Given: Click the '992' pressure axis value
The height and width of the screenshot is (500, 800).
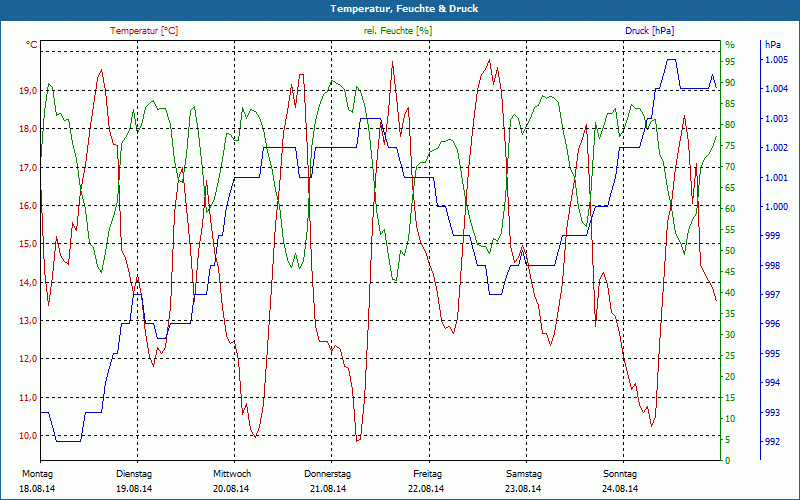Looking at the screenshot, I should 772,442.
